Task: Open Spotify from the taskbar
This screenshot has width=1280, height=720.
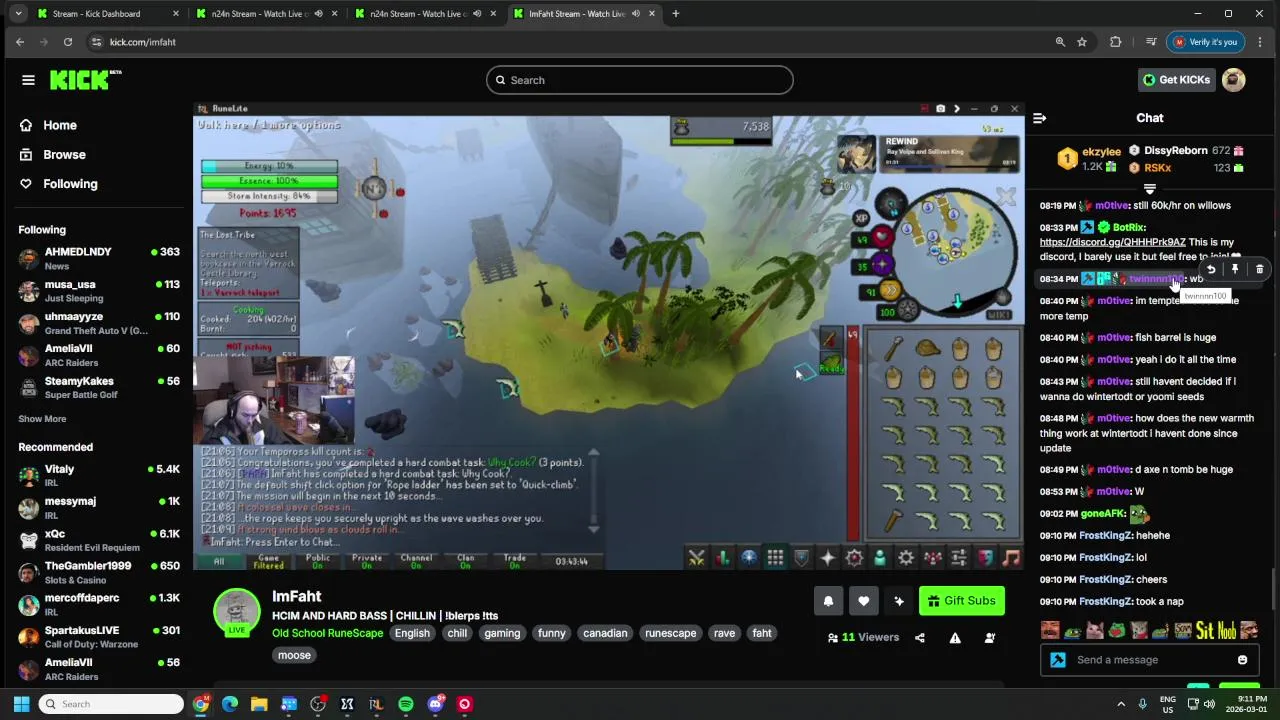Action: 406,704
